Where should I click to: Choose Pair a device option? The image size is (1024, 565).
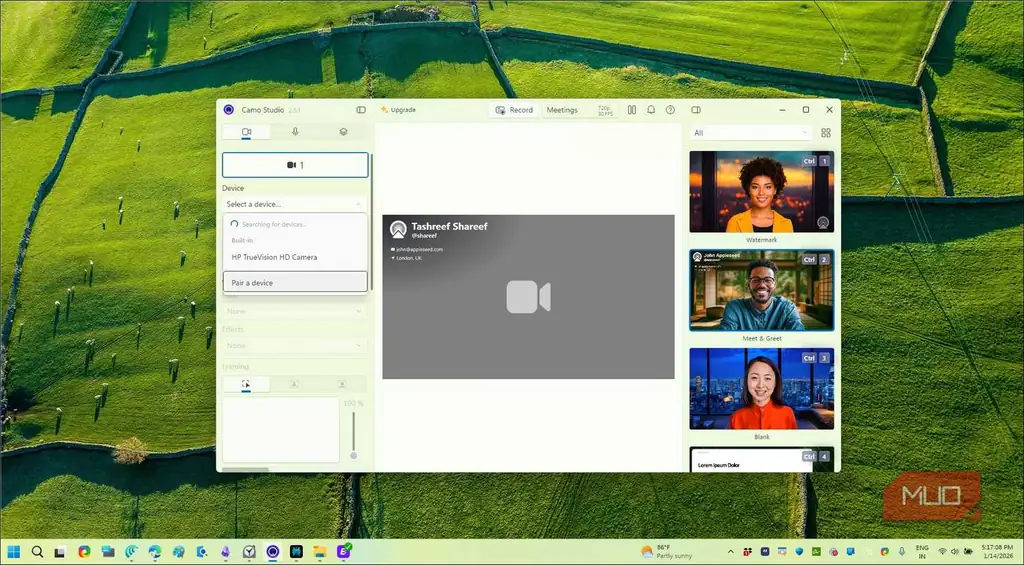tap(295, 282)
